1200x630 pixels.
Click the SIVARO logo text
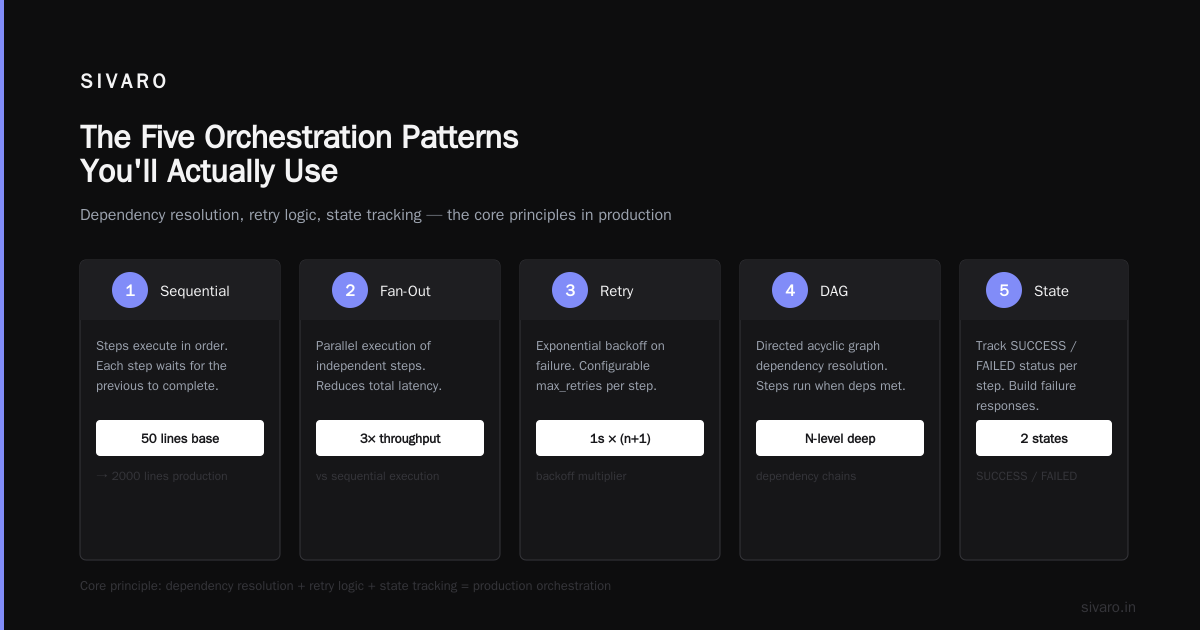(x=124, y=82)
